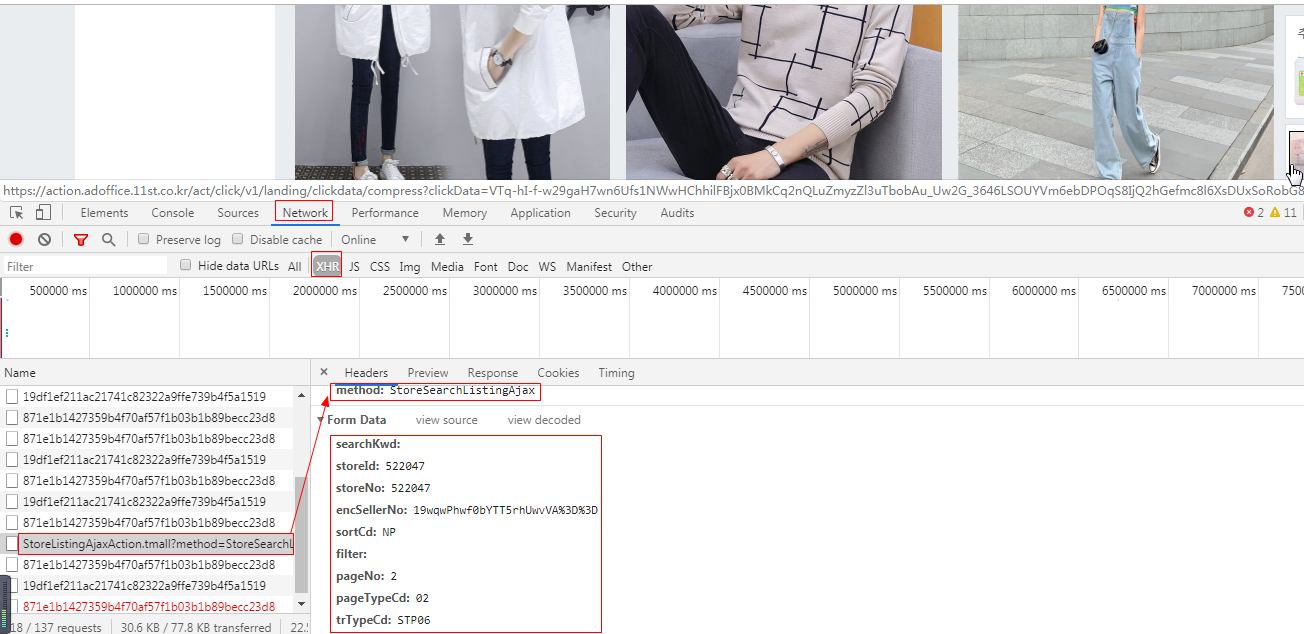Open the Performance panel tab
The image size is (1304, 634).
coord(385,212)
